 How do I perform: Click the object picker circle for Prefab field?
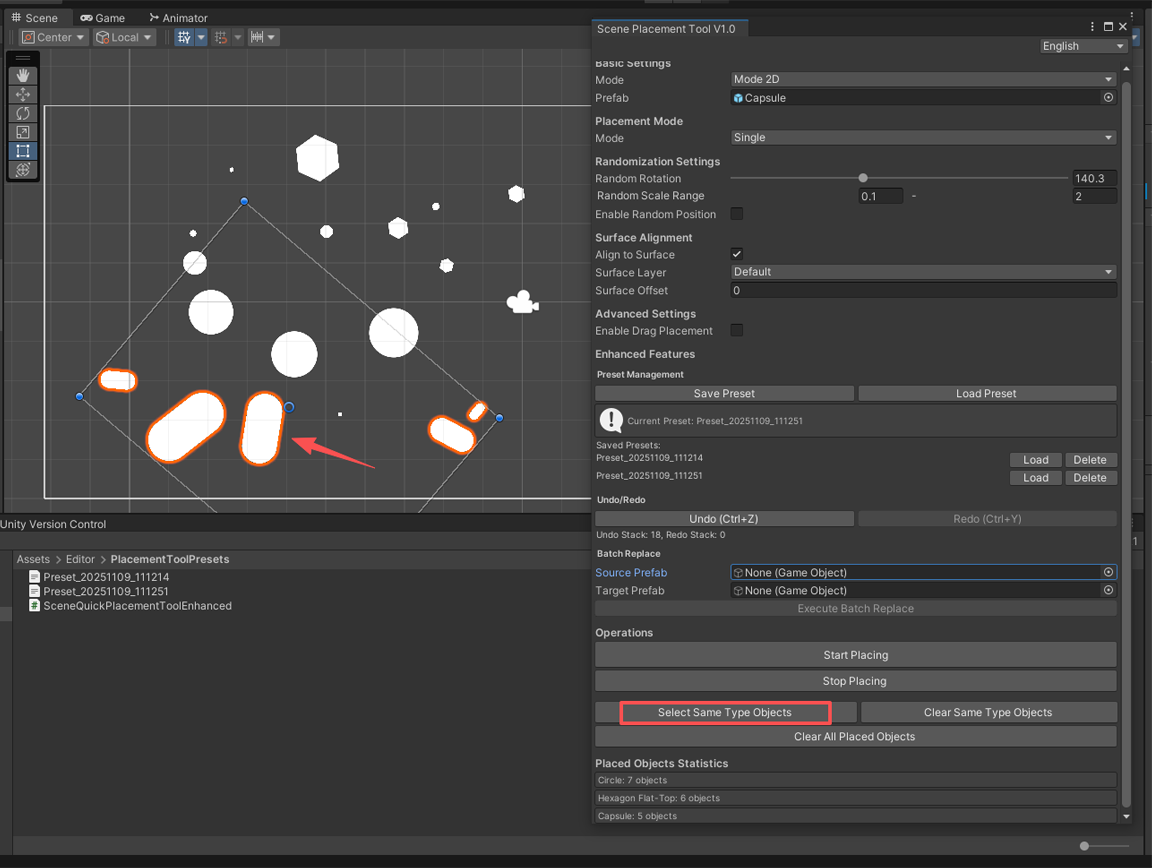point(1108,98)
